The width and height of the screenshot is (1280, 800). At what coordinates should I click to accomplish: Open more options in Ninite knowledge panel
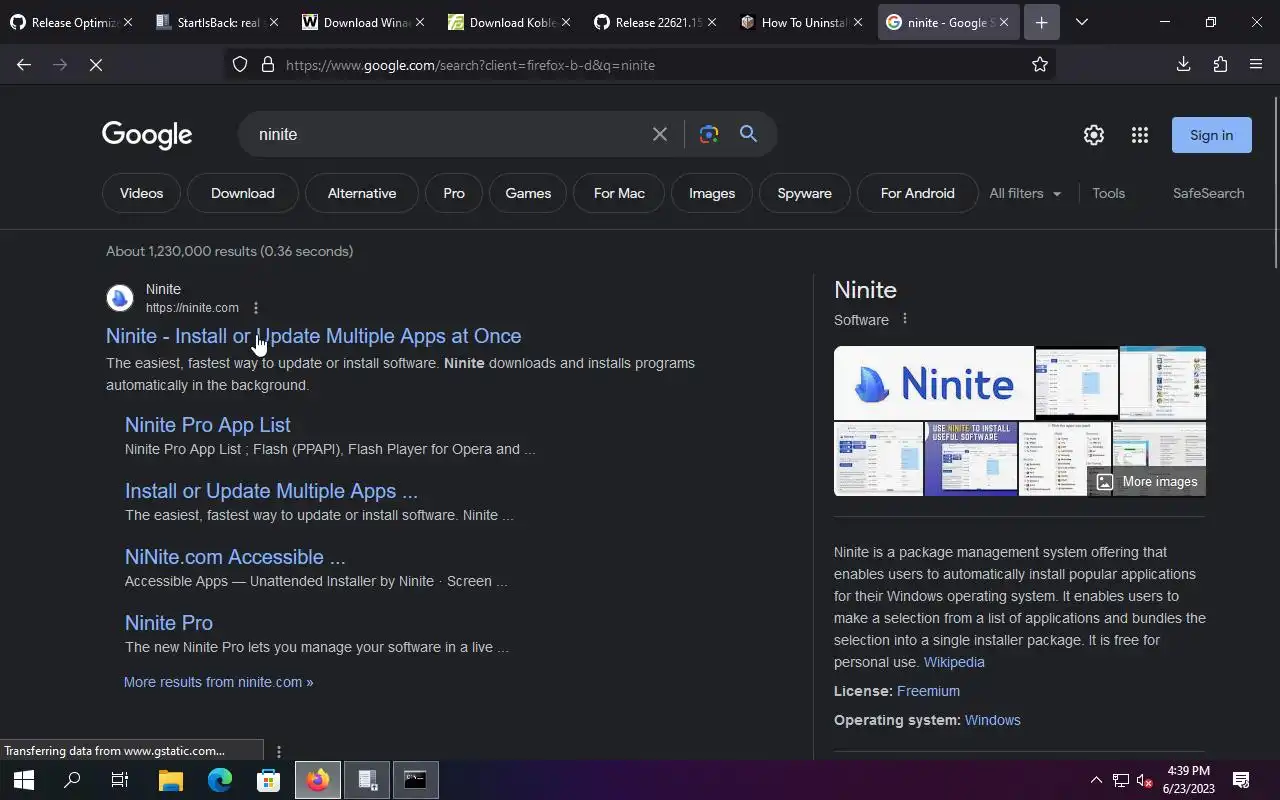click(x=905, y=319)
